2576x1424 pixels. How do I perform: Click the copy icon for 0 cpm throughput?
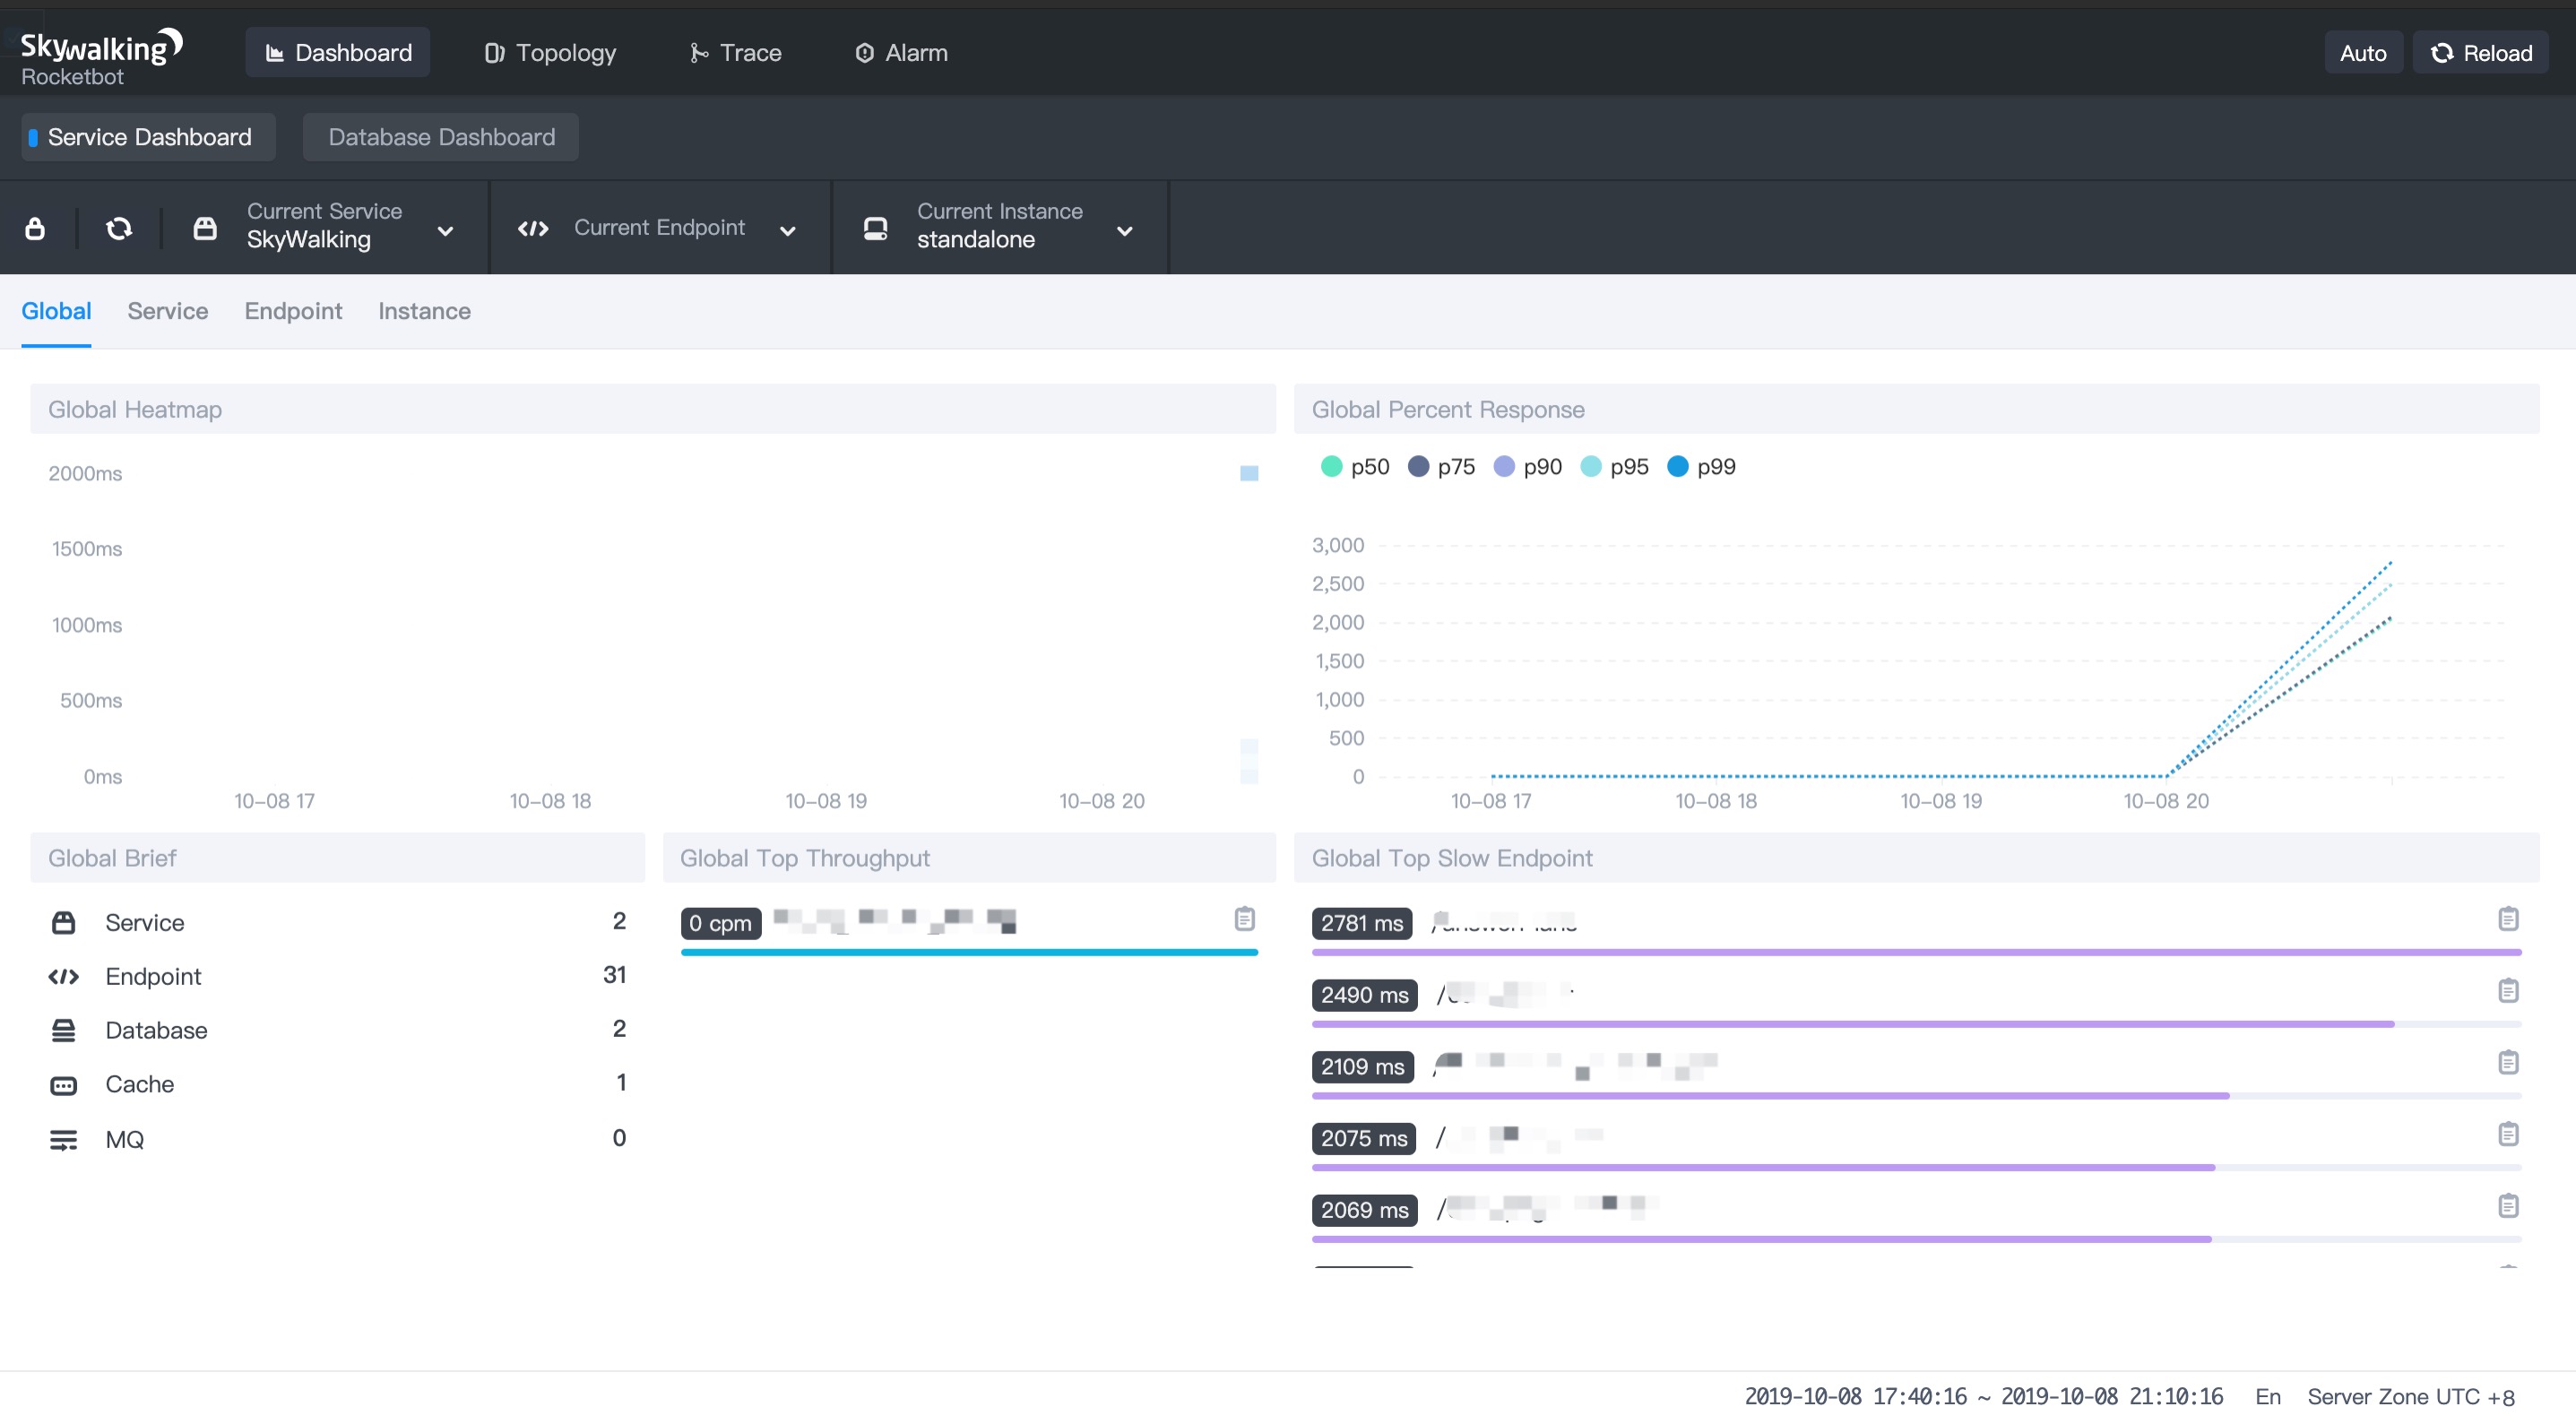(1244, 919)
